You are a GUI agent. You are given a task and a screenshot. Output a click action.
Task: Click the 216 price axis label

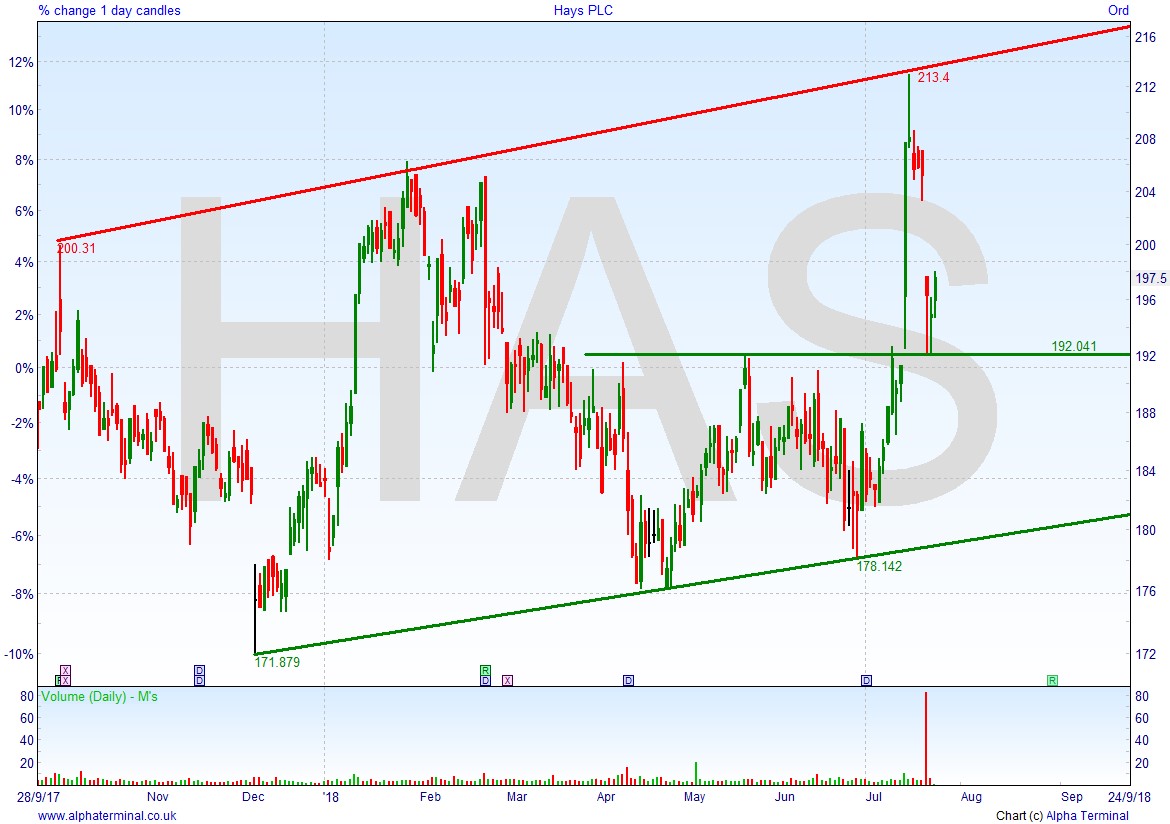1145,37
